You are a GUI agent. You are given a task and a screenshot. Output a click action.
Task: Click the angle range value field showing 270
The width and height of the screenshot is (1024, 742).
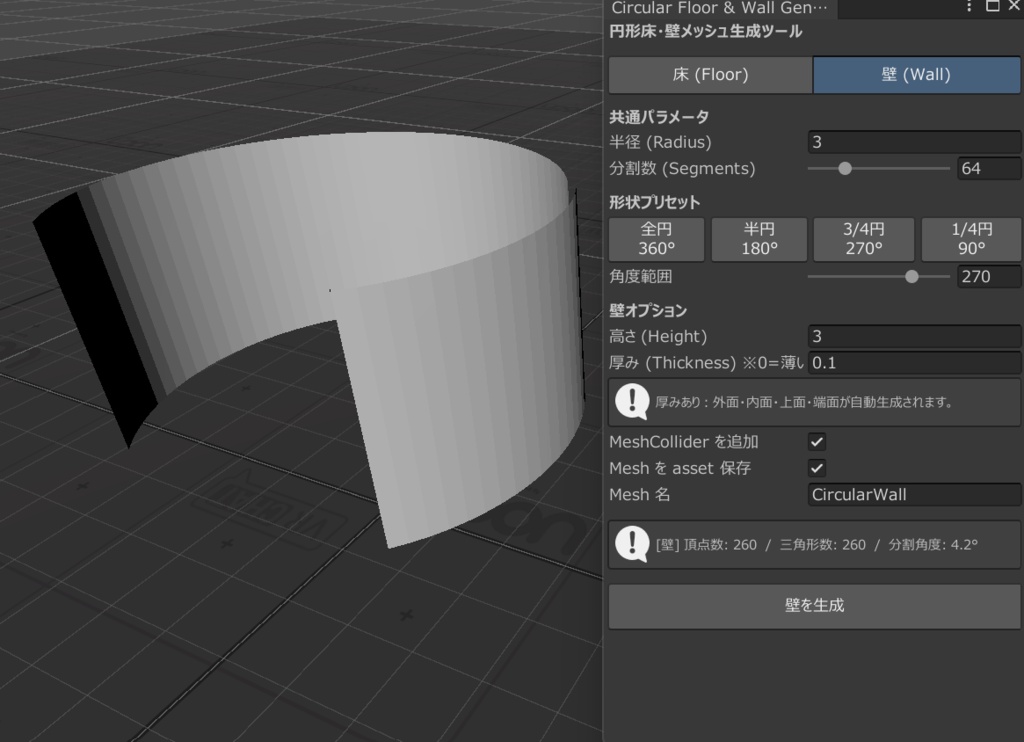989,276
